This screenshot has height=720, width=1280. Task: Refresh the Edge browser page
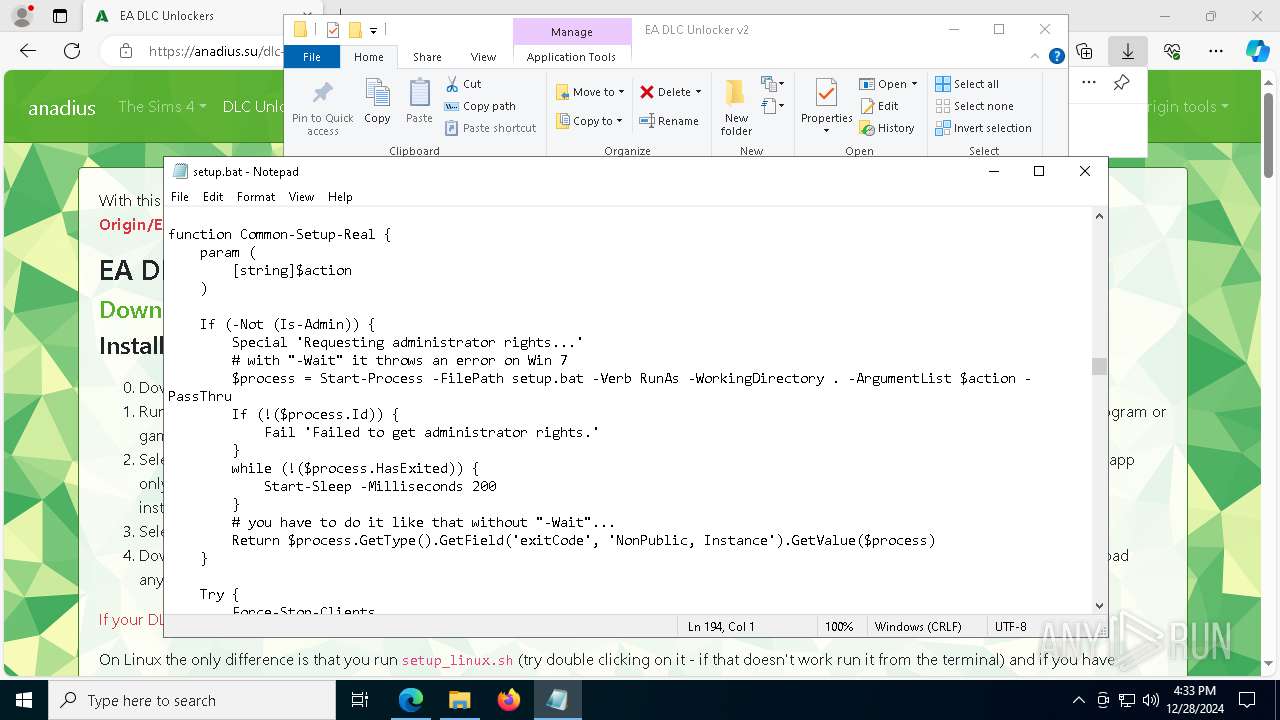click(72, 51)
